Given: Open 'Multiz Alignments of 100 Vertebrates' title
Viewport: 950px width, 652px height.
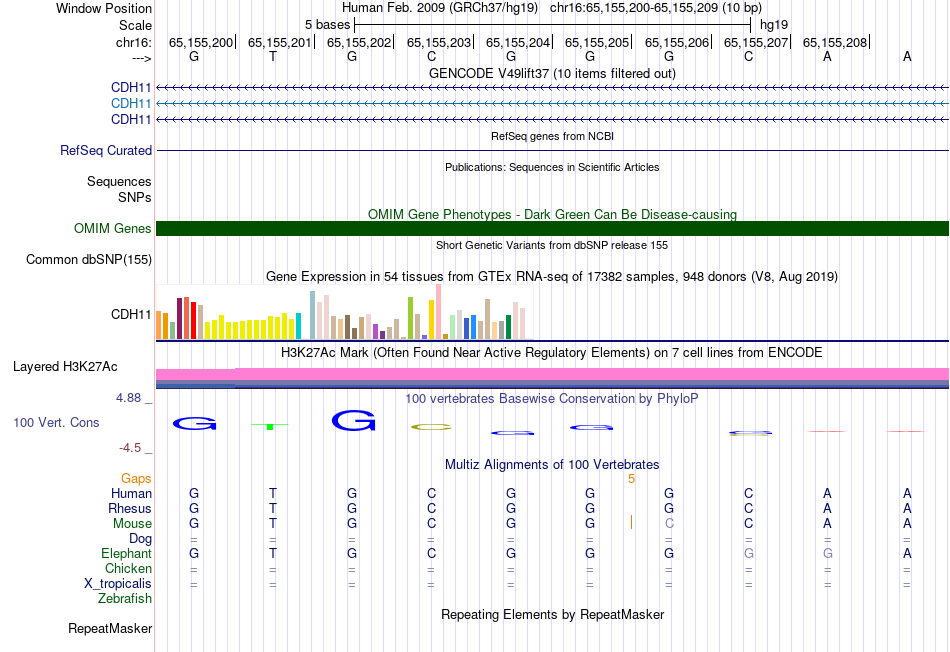Looking at the screenshot, I should pyautogui.click(x=552, y=465).
